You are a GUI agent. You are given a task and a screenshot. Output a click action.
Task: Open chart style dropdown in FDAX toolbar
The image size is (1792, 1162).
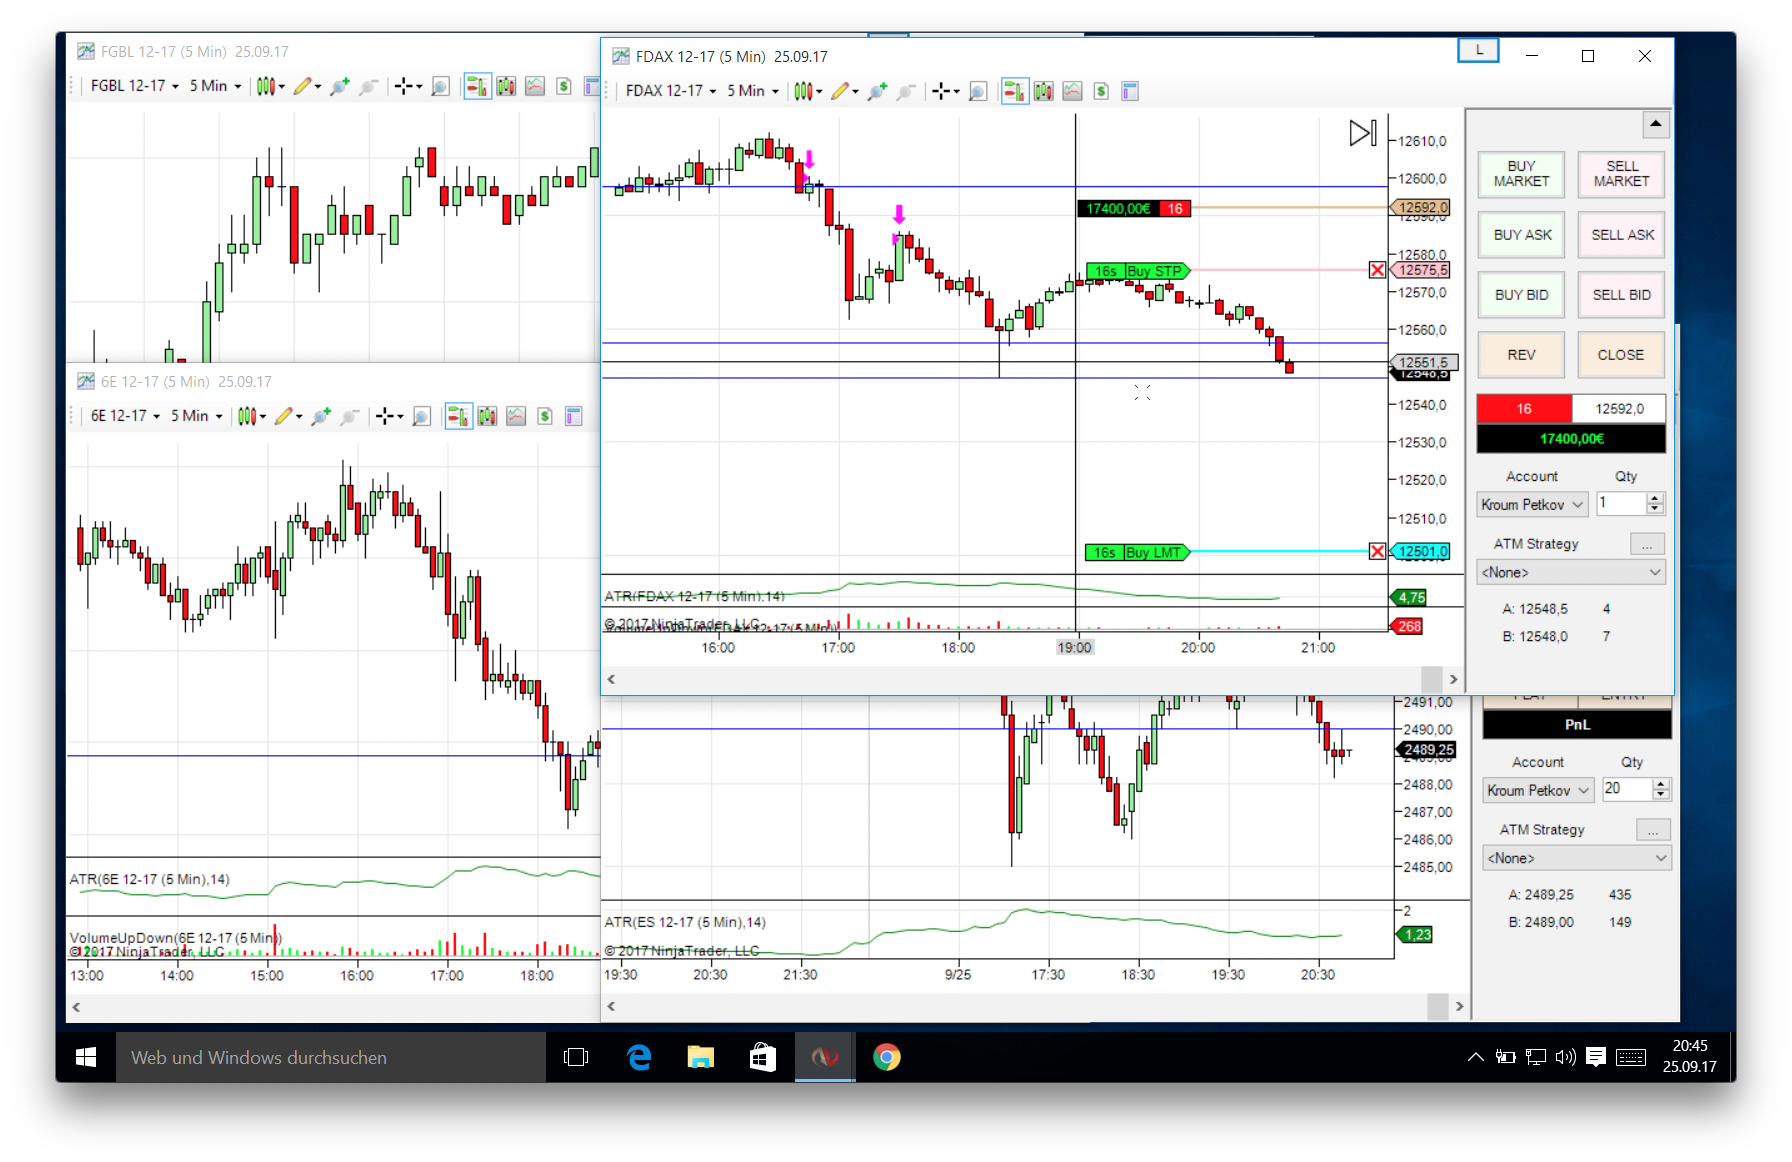point(808,91)
